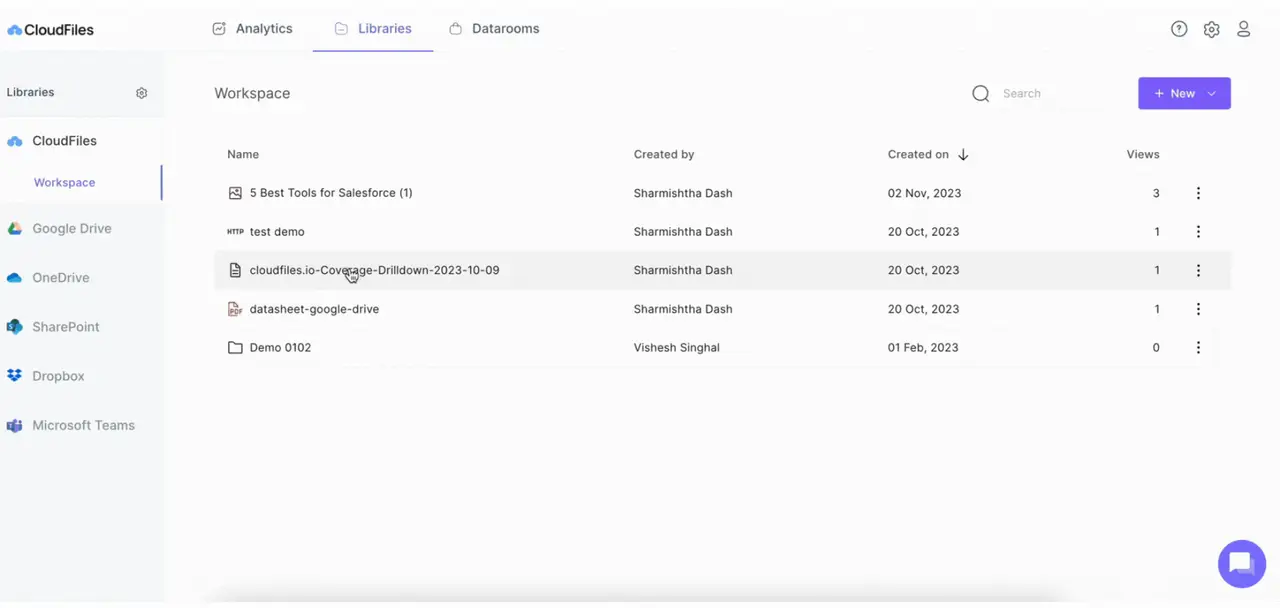Click the Analytics chart icon
Screen dimensions: 1280x608
pyautogui.click(x=219, y=29)
